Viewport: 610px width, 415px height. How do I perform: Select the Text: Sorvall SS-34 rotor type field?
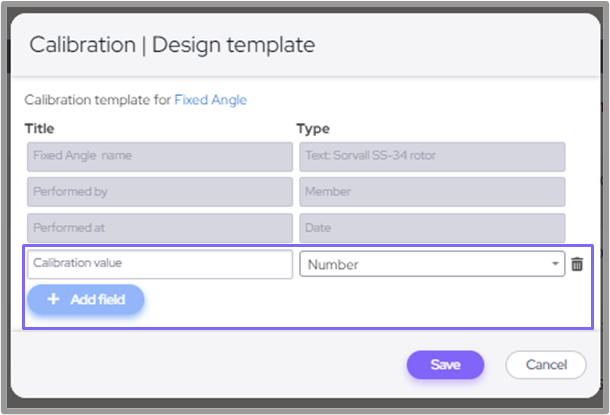[x=432, y=156]
